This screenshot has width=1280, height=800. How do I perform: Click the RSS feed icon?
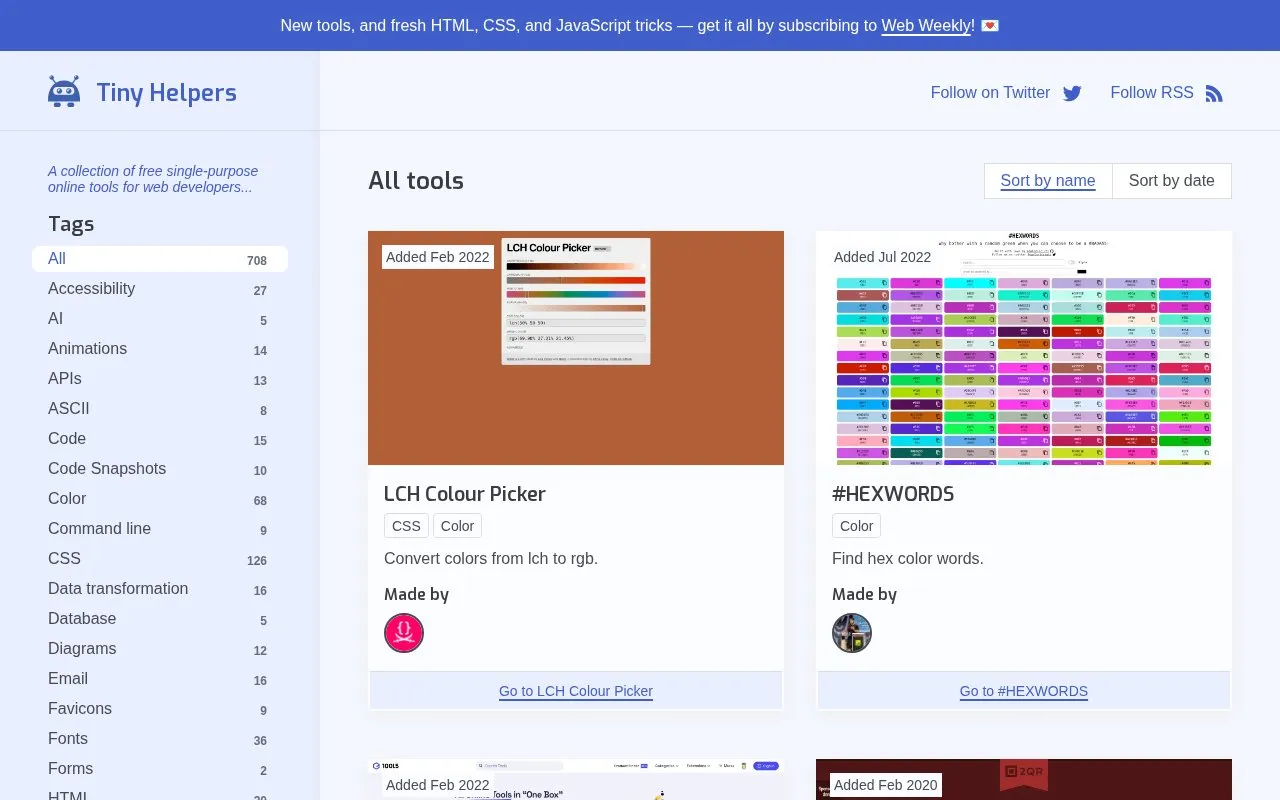click(1214, 93)
